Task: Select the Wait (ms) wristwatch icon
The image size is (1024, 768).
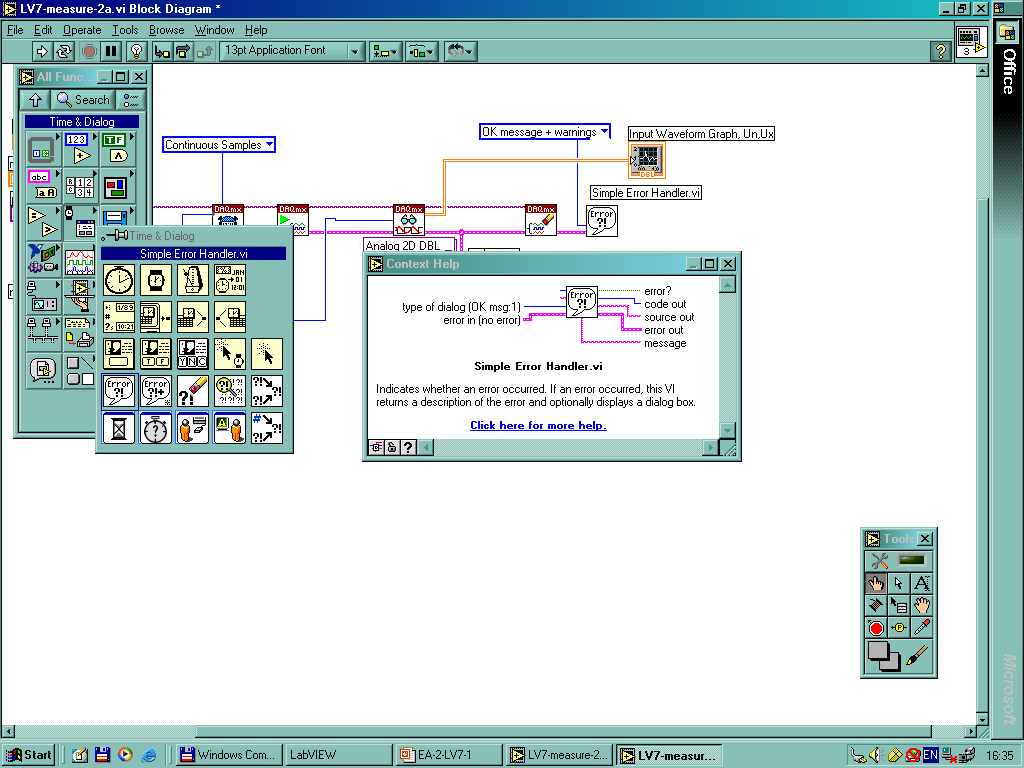Action: 155,280
